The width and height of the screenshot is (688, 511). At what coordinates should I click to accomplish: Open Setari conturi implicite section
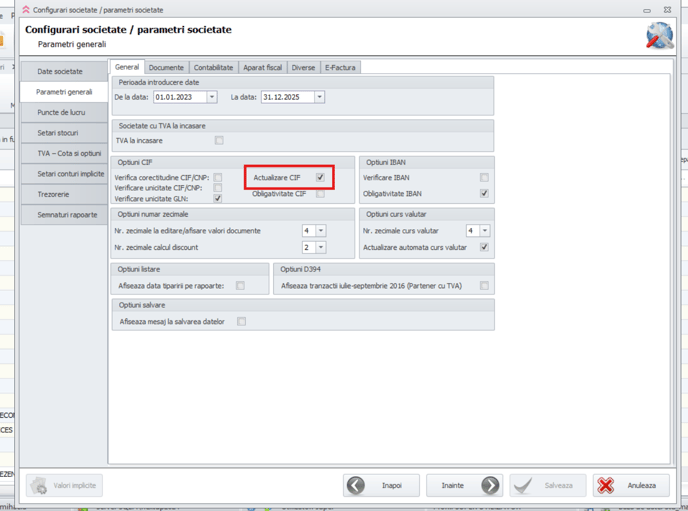64,174
